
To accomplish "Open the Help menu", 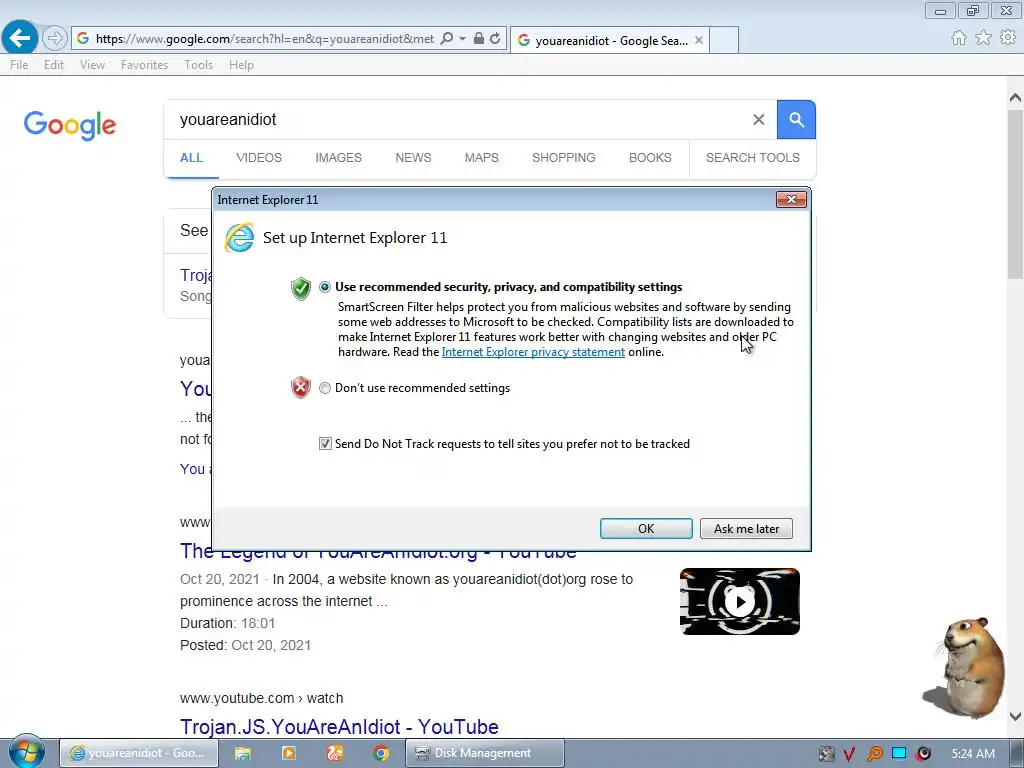I will point(241,65).
